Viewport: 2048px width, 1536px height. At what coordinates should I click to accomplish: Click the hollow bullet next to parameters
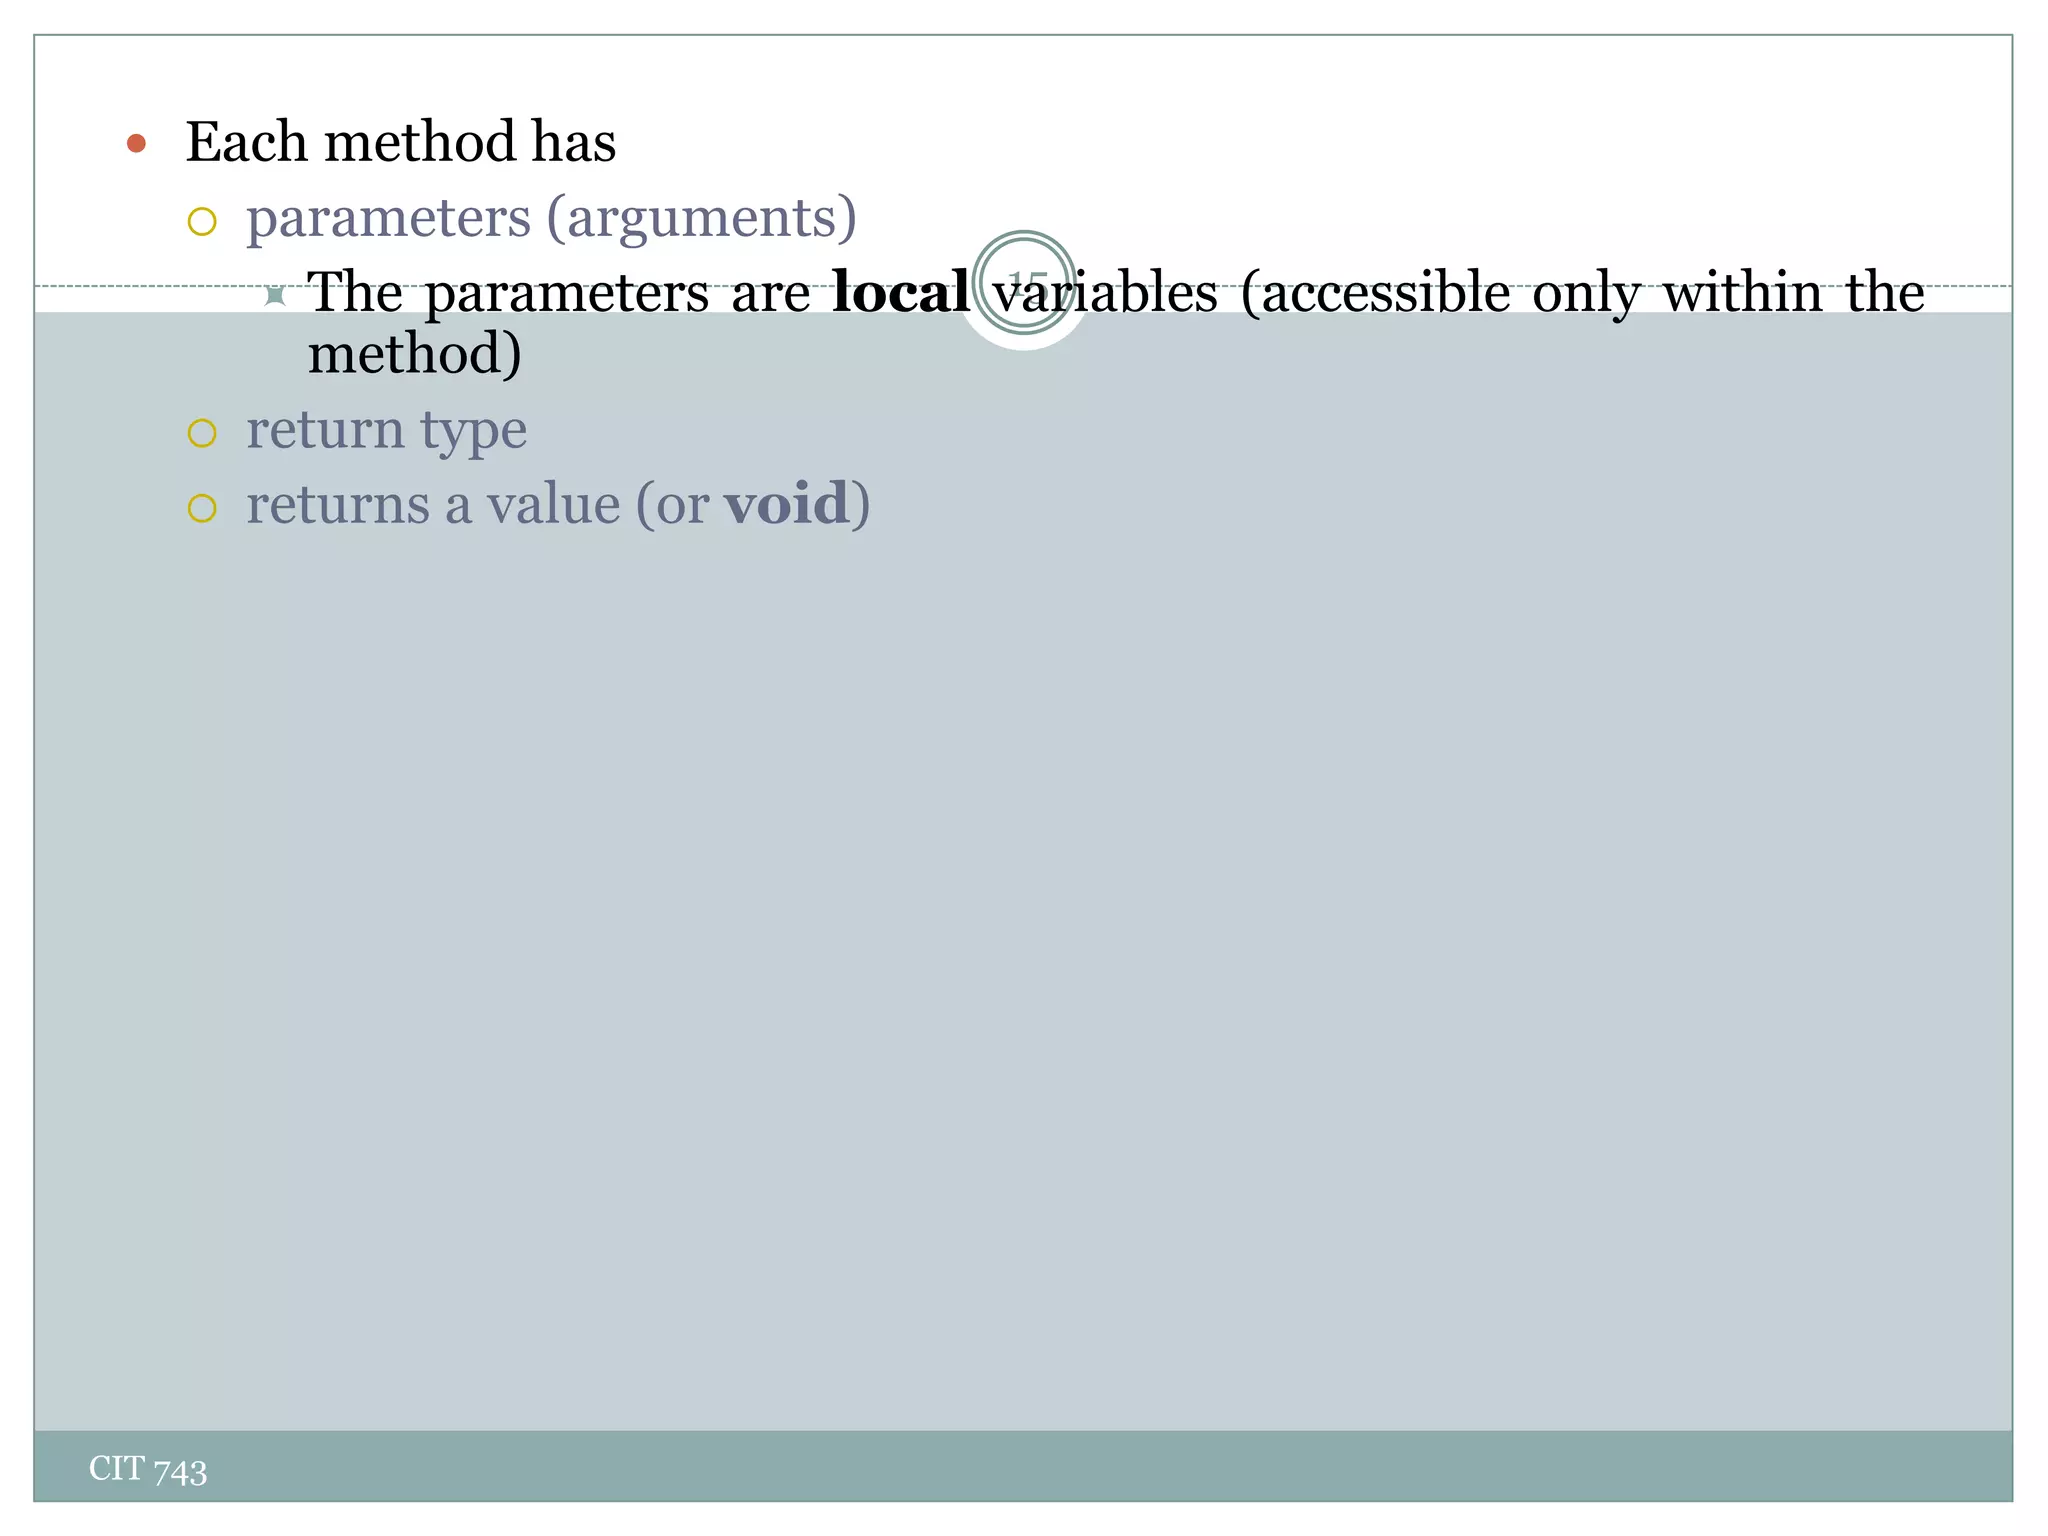coord(202,221)
